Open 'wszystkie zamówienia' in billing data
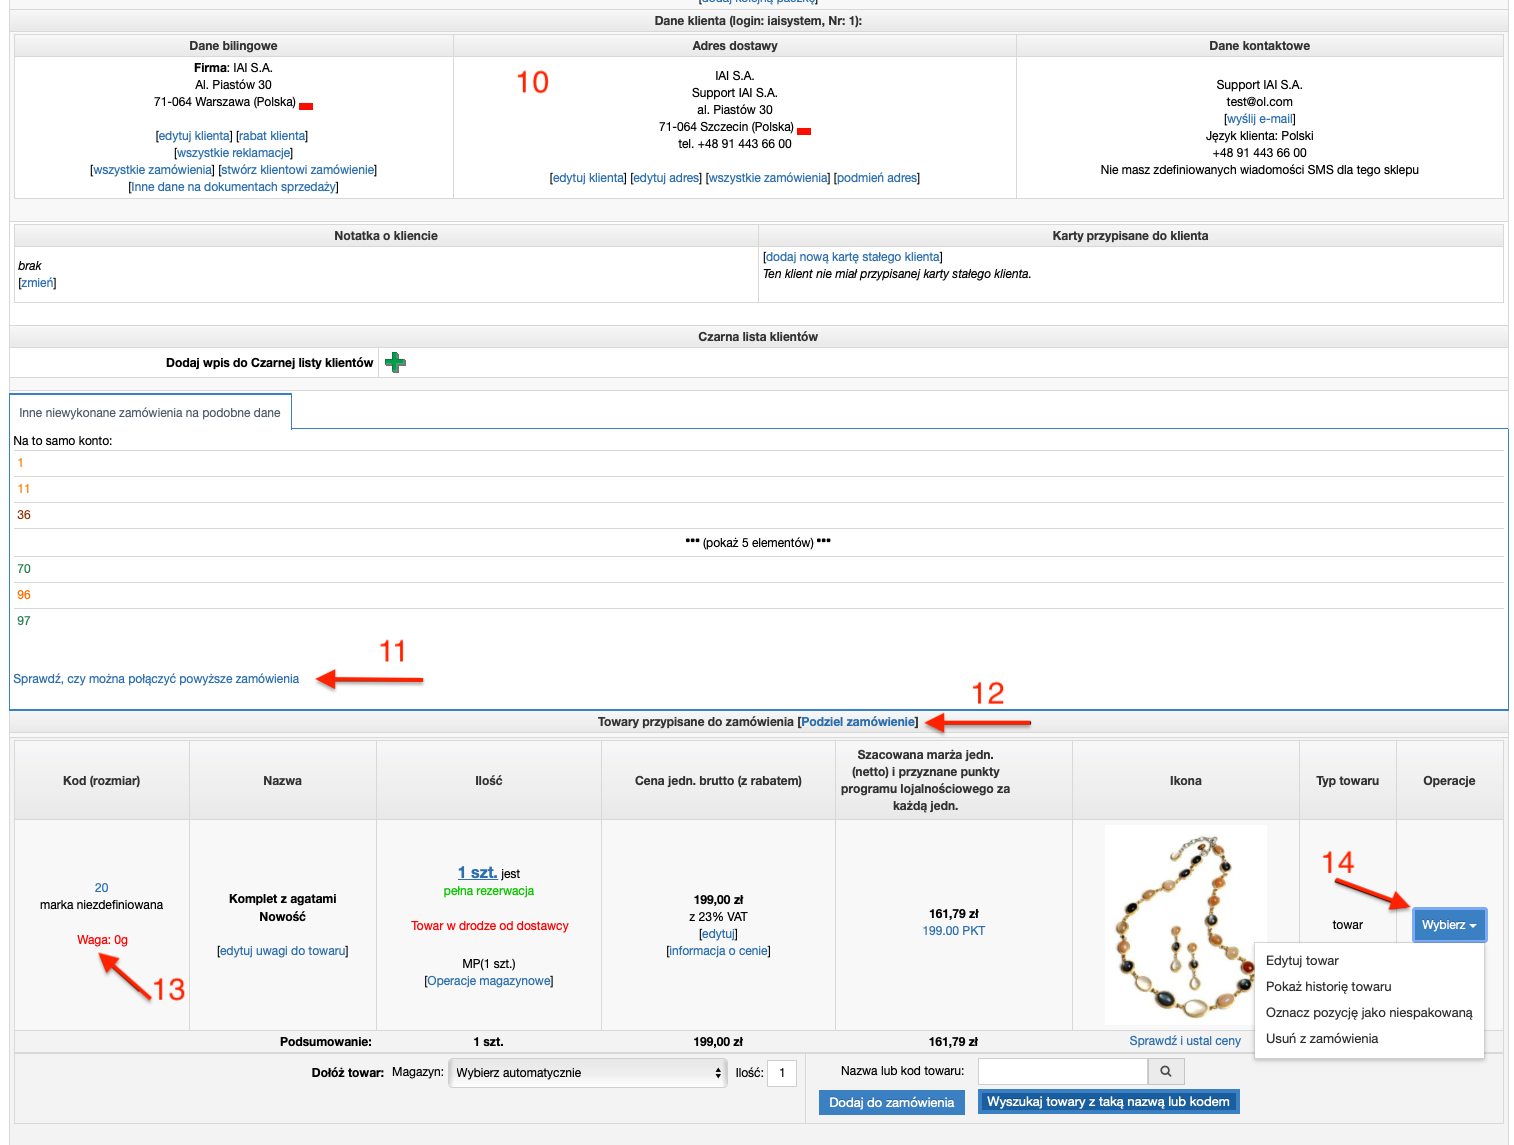Screen dimensions: 1514x1145 click(x=152, y=170)
